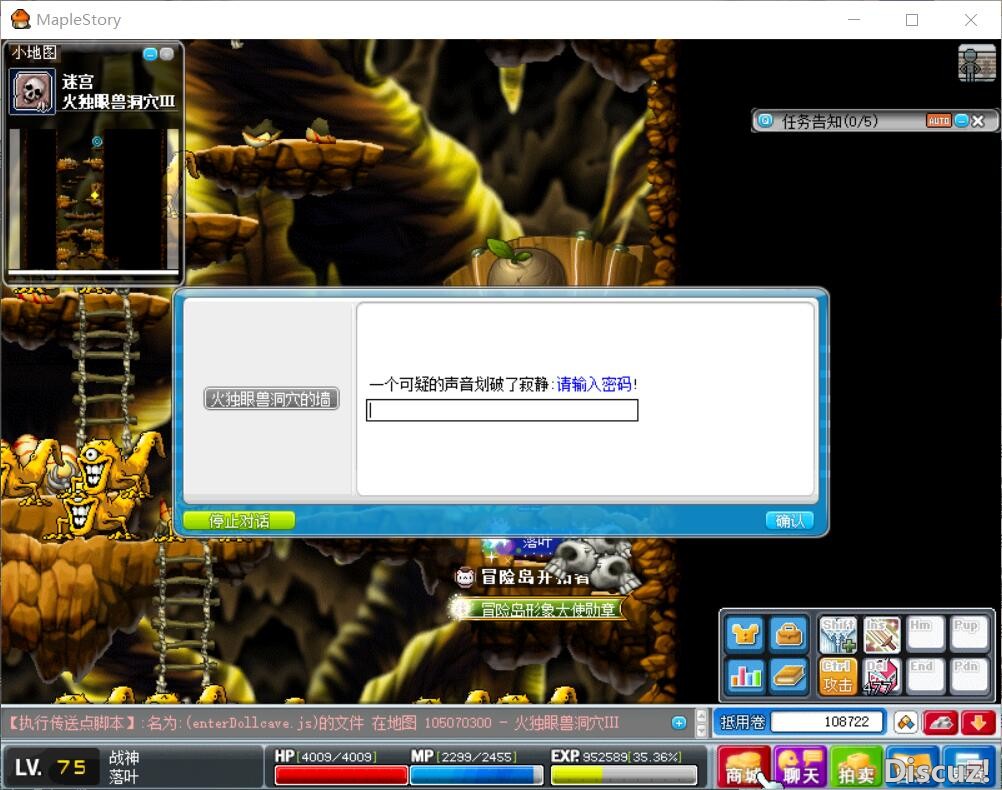The image size is (1002, 790).
Task: Click the 任务告知(0/5) title text
Action: [830, 121]
